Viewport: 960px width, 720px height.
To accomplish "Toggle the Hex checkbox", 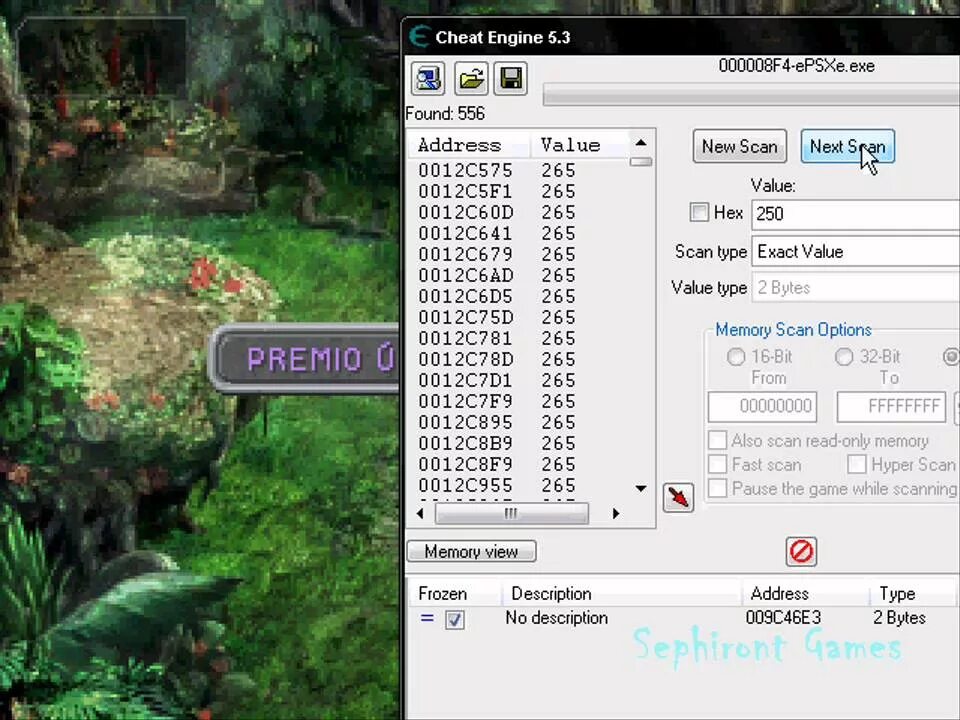I will coord(699,212).
